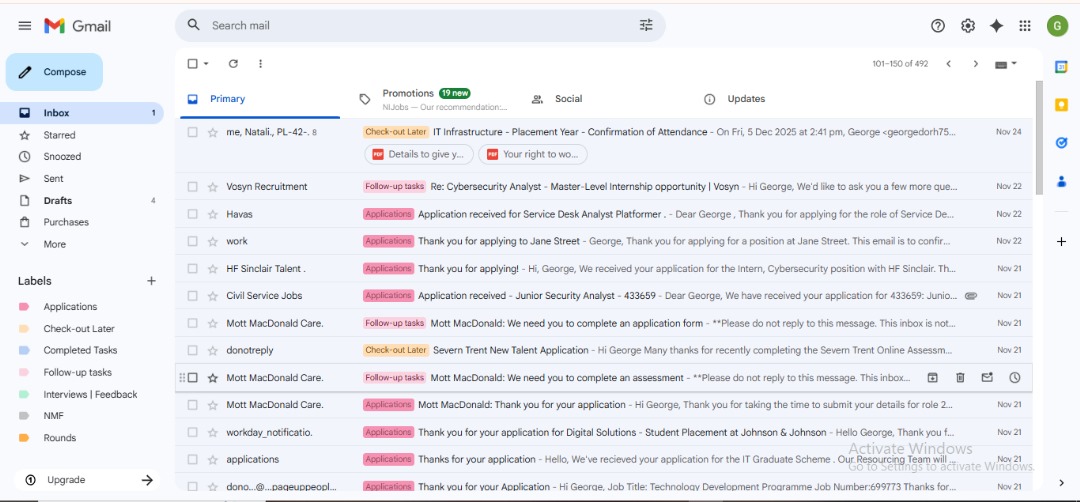Image resolution: width=1080 pixels, height=502 pixels.
Task: Open Google Tasks side panel
Action: [x=1061, y=143]
